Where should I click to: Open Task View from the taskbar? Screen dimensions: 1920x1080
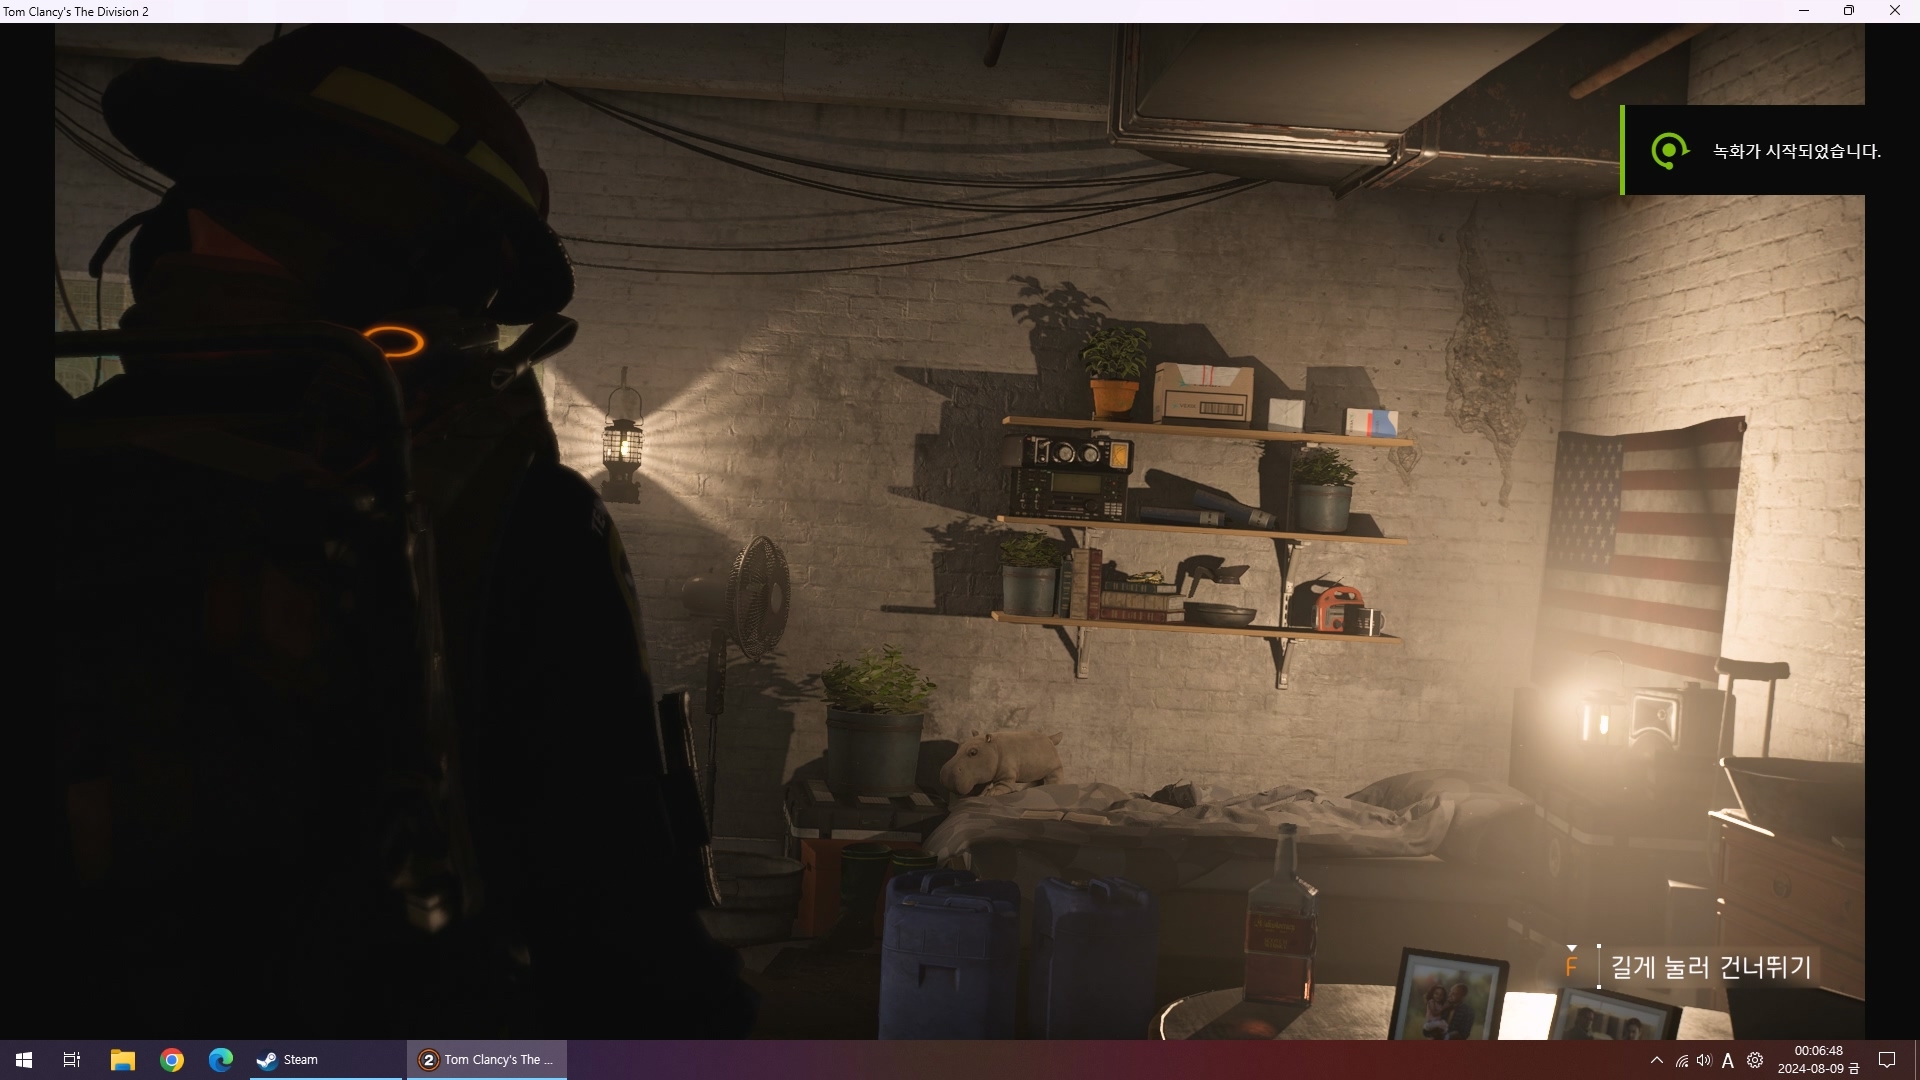[x=72, y=1060]
